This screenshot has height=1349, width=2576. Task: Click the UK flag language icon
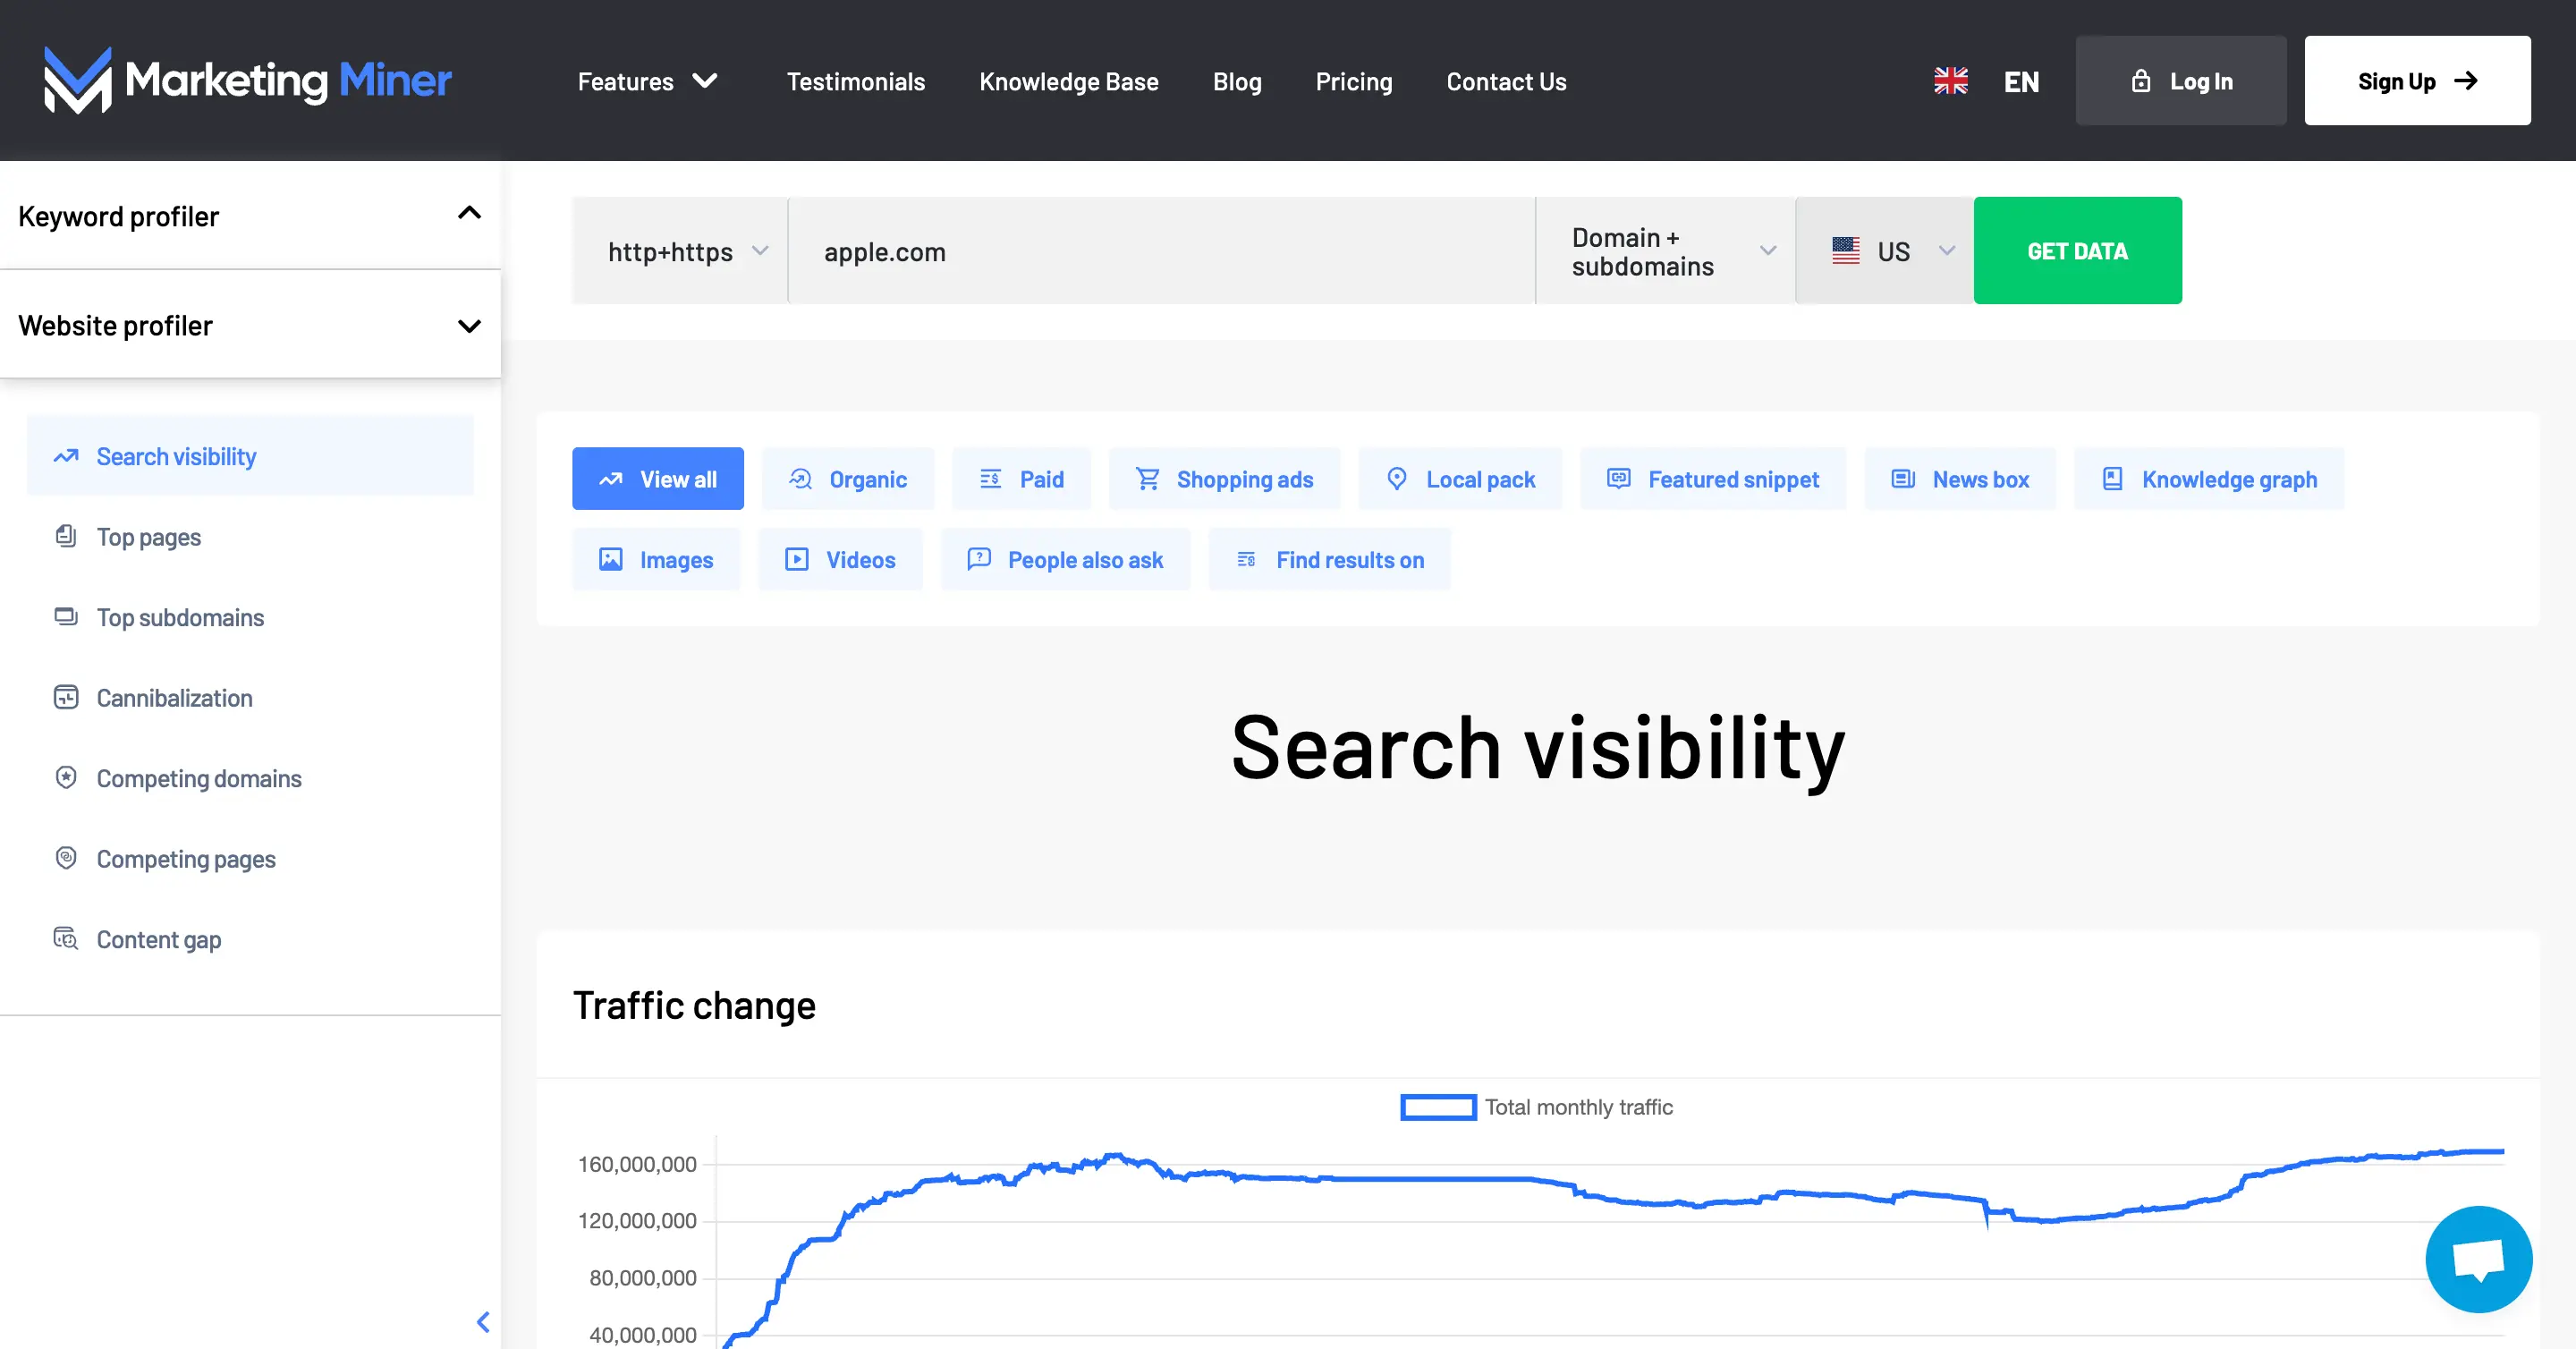click(x=1950, y=81)
